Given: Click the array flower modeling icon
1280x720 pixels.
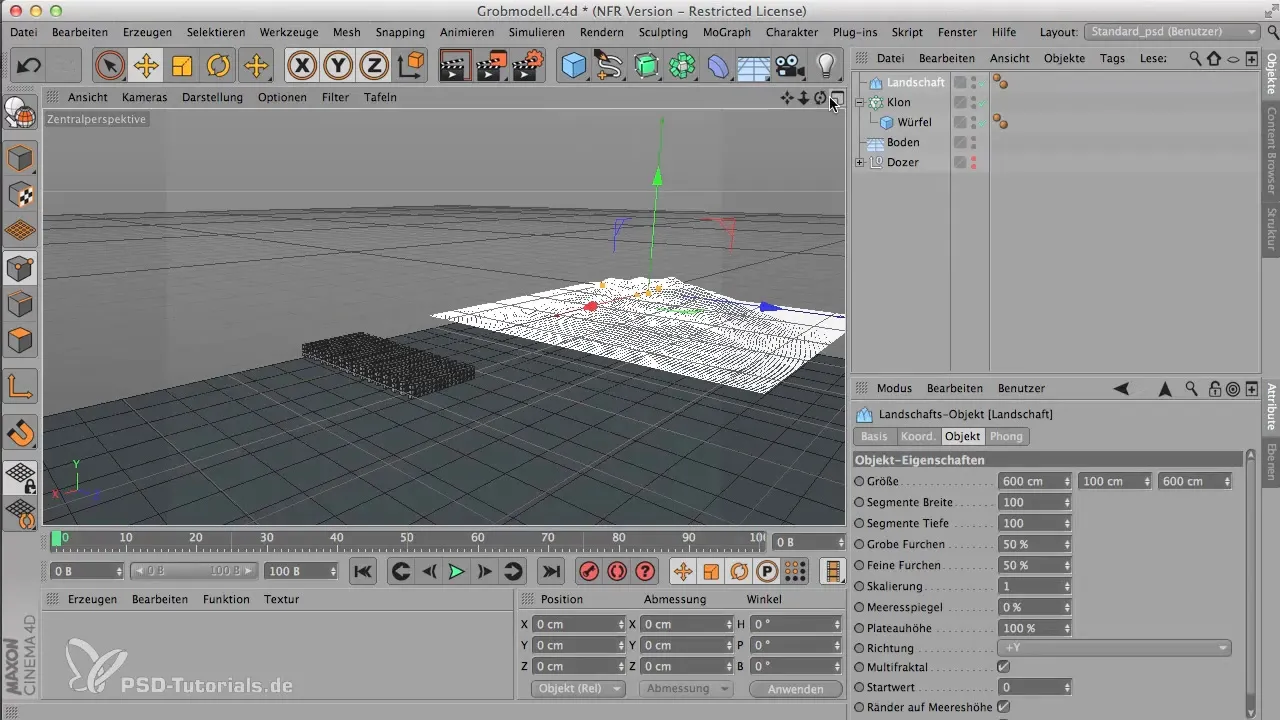Looking at the screenshot, I should [x=683, y=66].
